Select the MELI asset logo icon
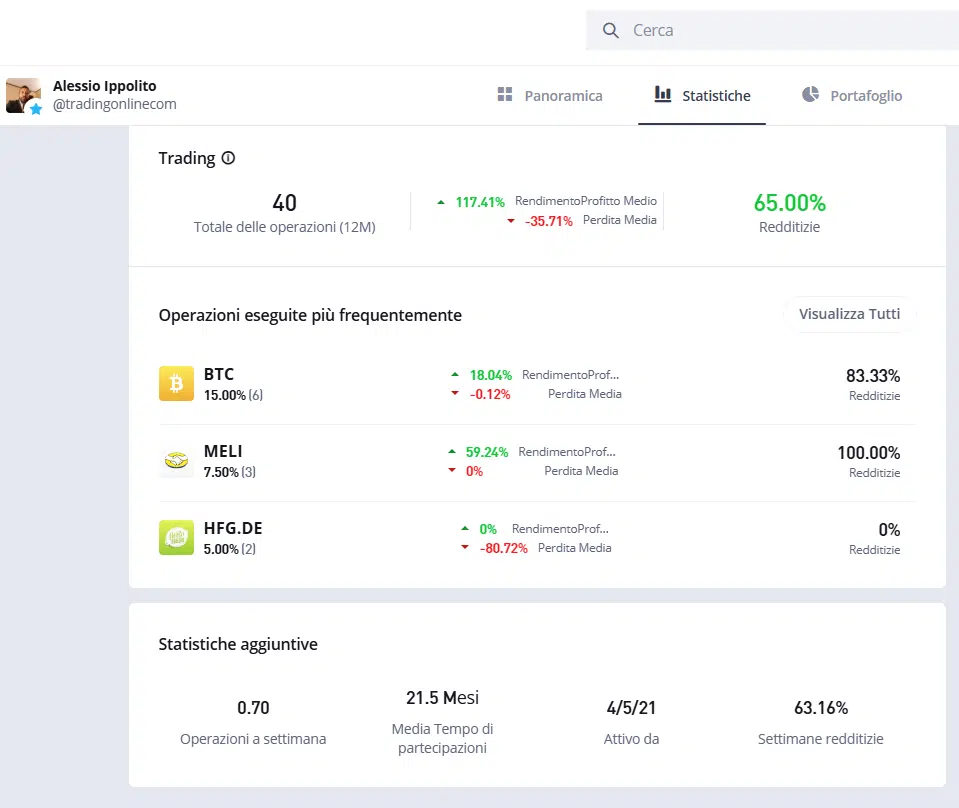 tap(176, 461)
